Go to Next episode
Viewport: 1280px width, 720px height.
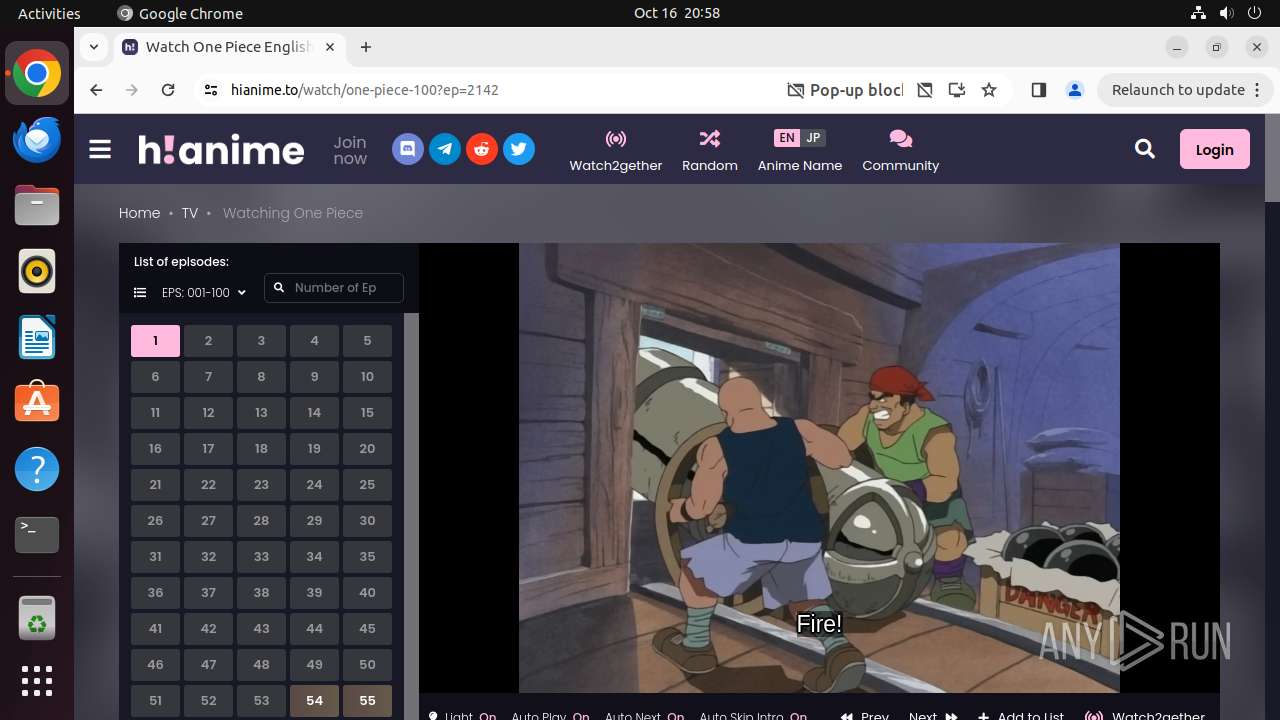[x=933, y=715]
